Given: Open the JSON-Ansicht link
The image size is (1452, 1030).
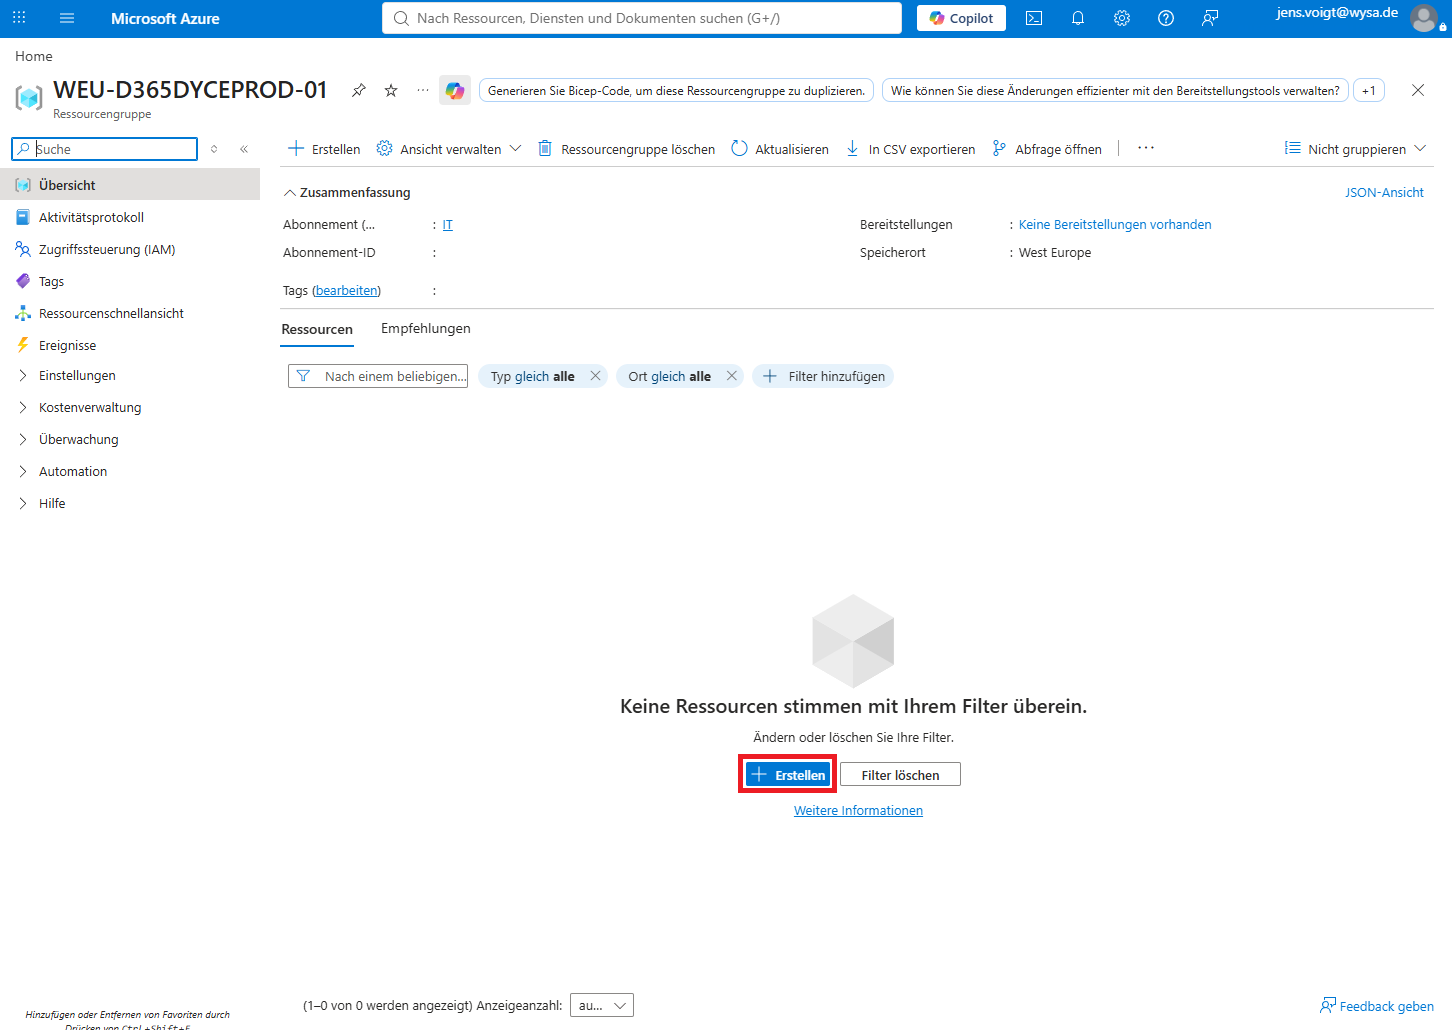Looking at the screenshot, I should point(1384,192).
